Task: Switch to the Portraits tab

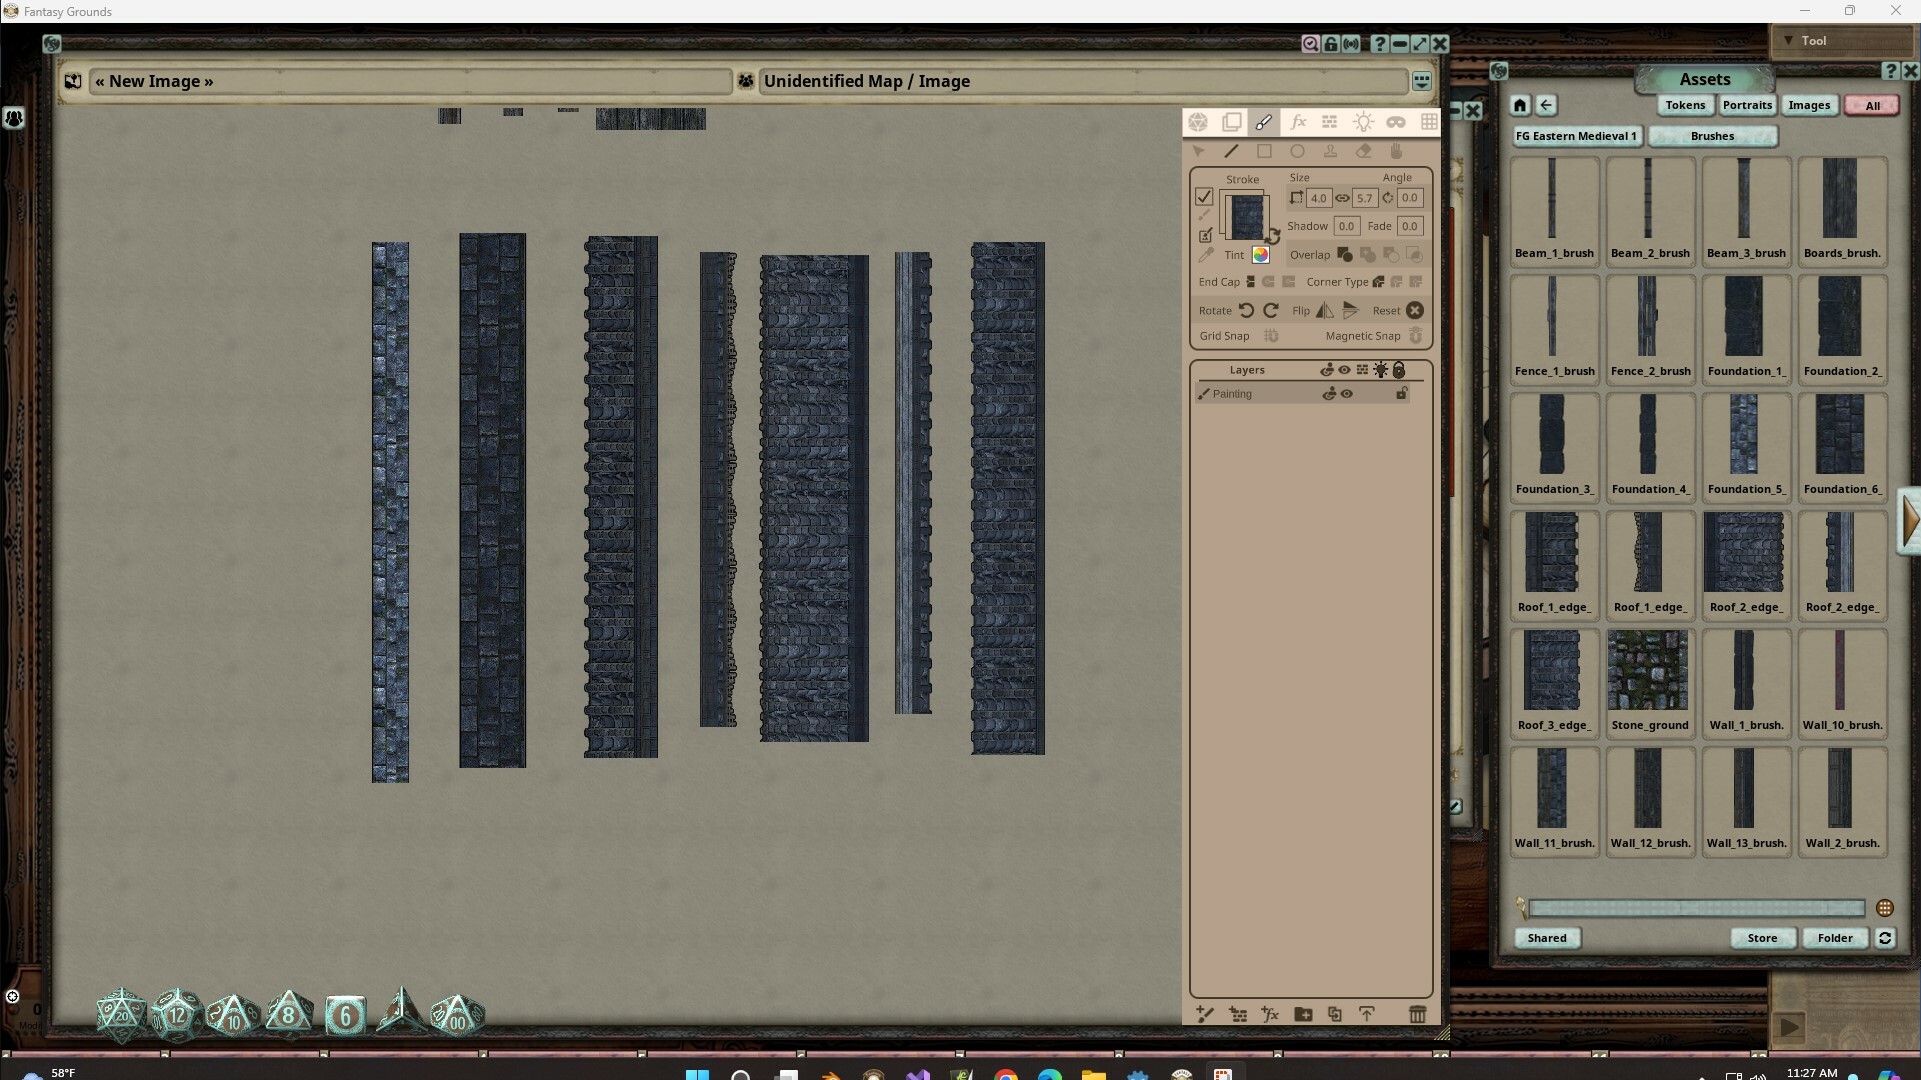Action: click(1747, 105)
